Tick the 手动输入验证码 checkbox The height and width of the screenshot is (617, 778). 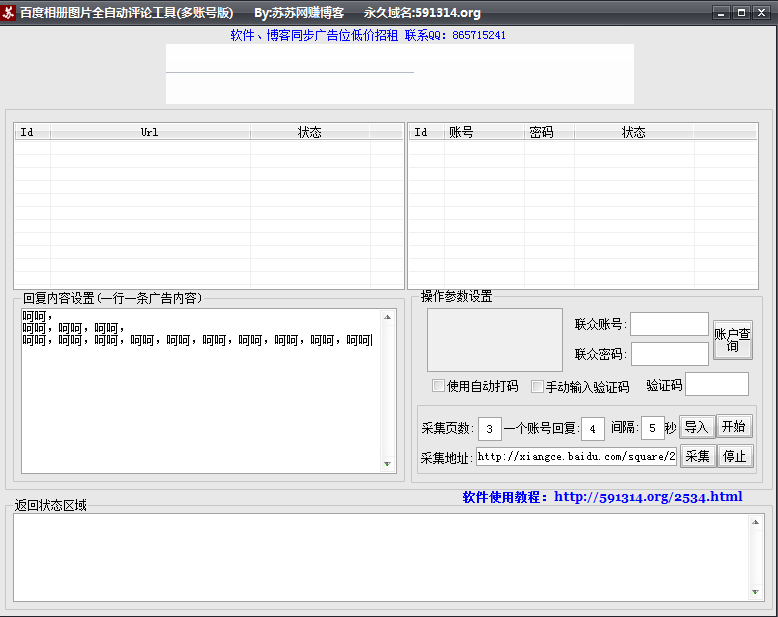tap(537, 386)
